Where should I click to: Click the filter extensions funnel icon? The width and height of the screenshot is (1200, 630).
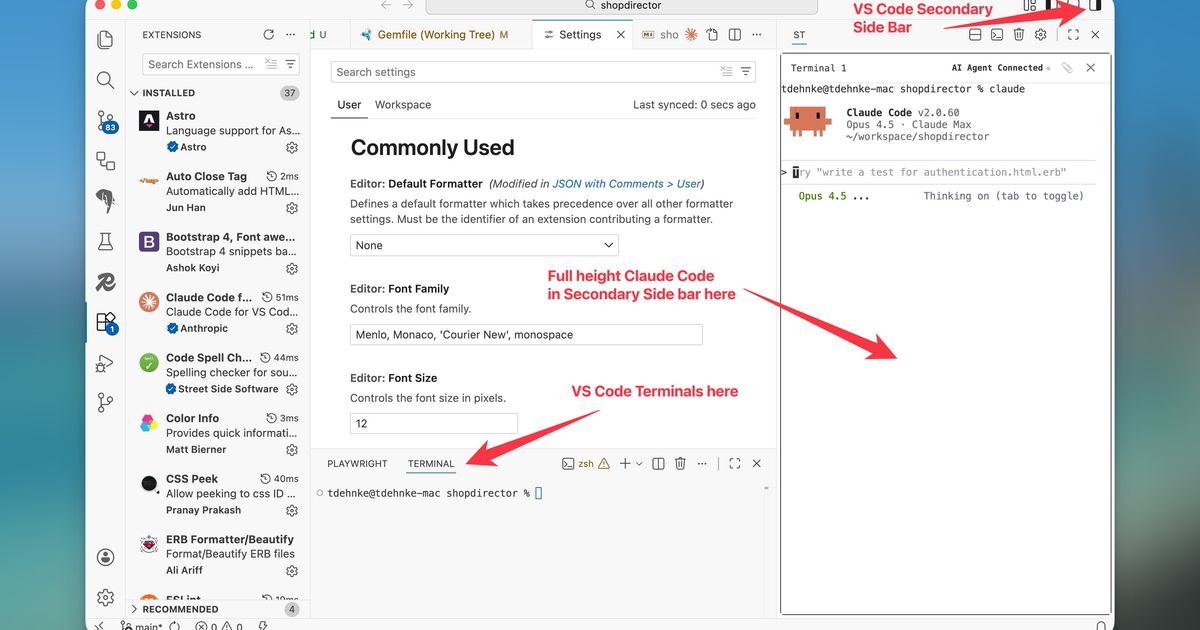(x=291, y=64)
